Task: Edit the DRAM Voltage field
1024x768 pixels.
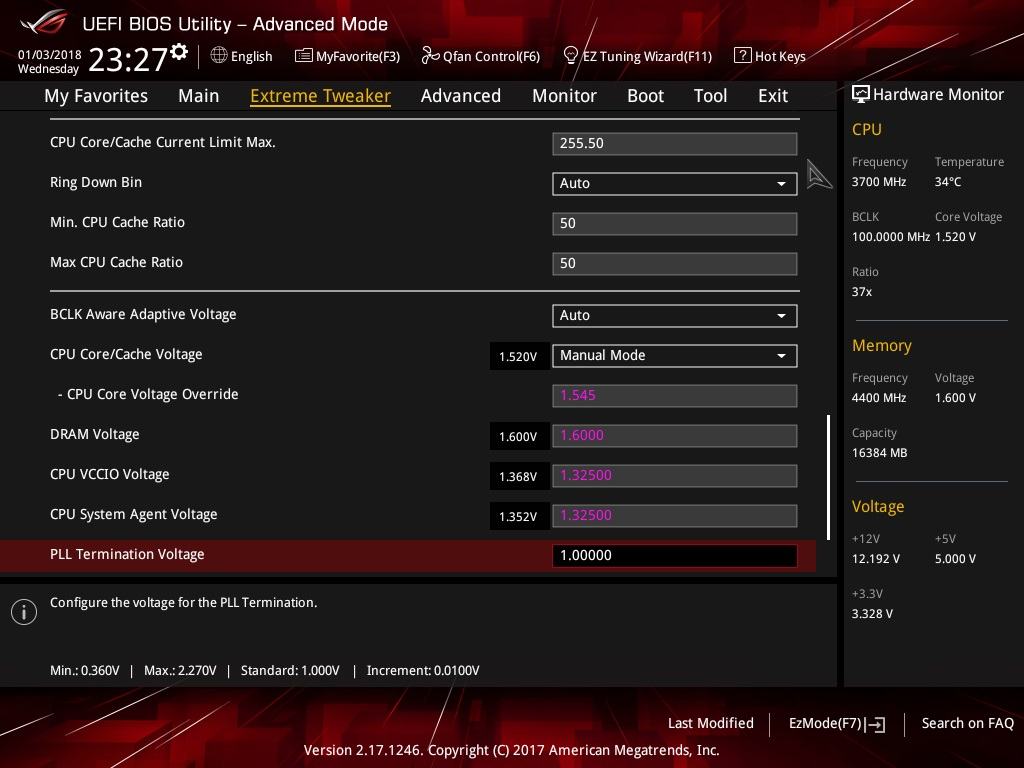Action: point(674,436)
